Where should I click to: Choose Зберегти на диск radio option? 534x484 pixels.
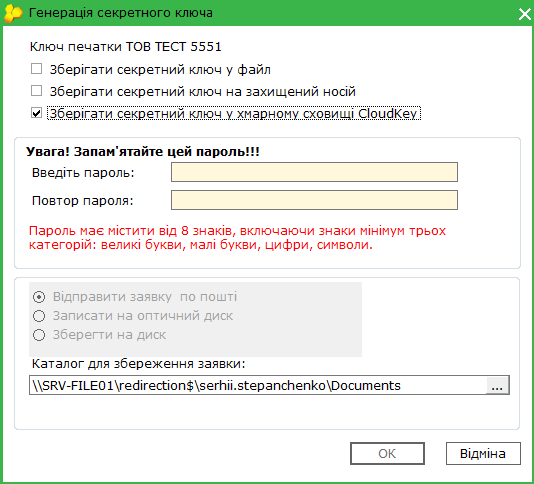coord(39,335)
